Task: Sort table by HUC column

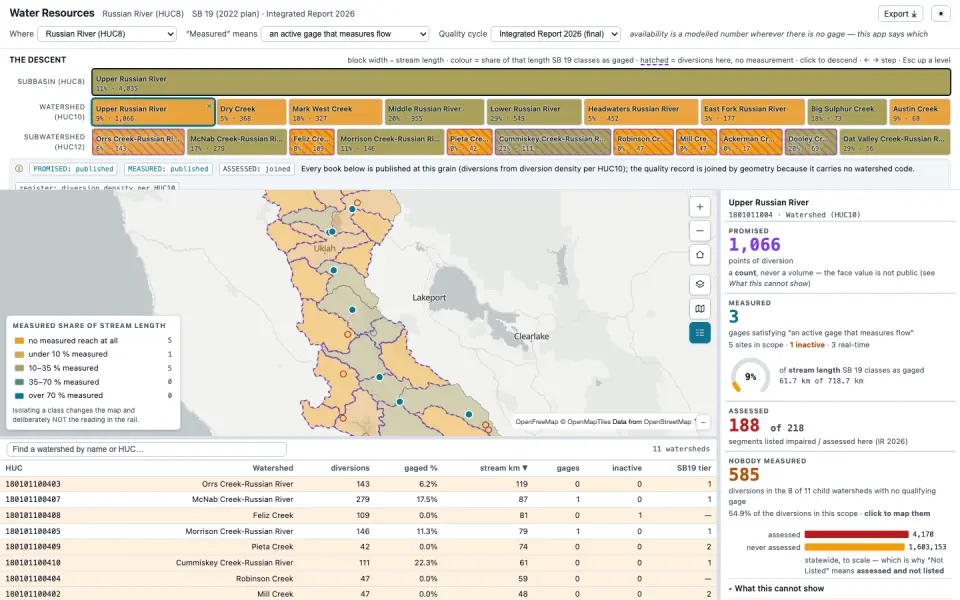Action: [x=14, y=468]
